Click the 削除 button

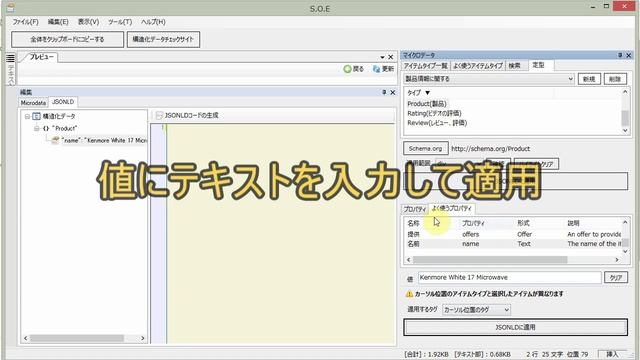(x=615, y=79)
